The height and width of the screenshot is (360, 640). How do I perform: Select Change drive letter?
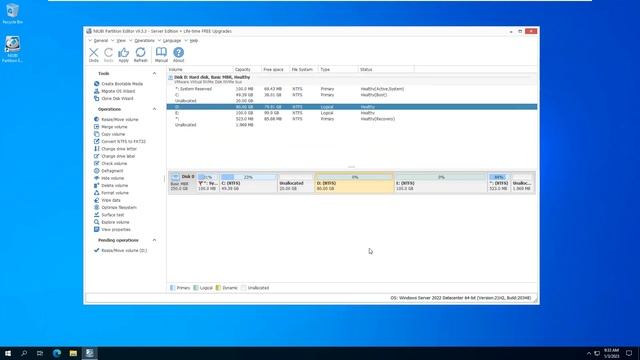115,149
